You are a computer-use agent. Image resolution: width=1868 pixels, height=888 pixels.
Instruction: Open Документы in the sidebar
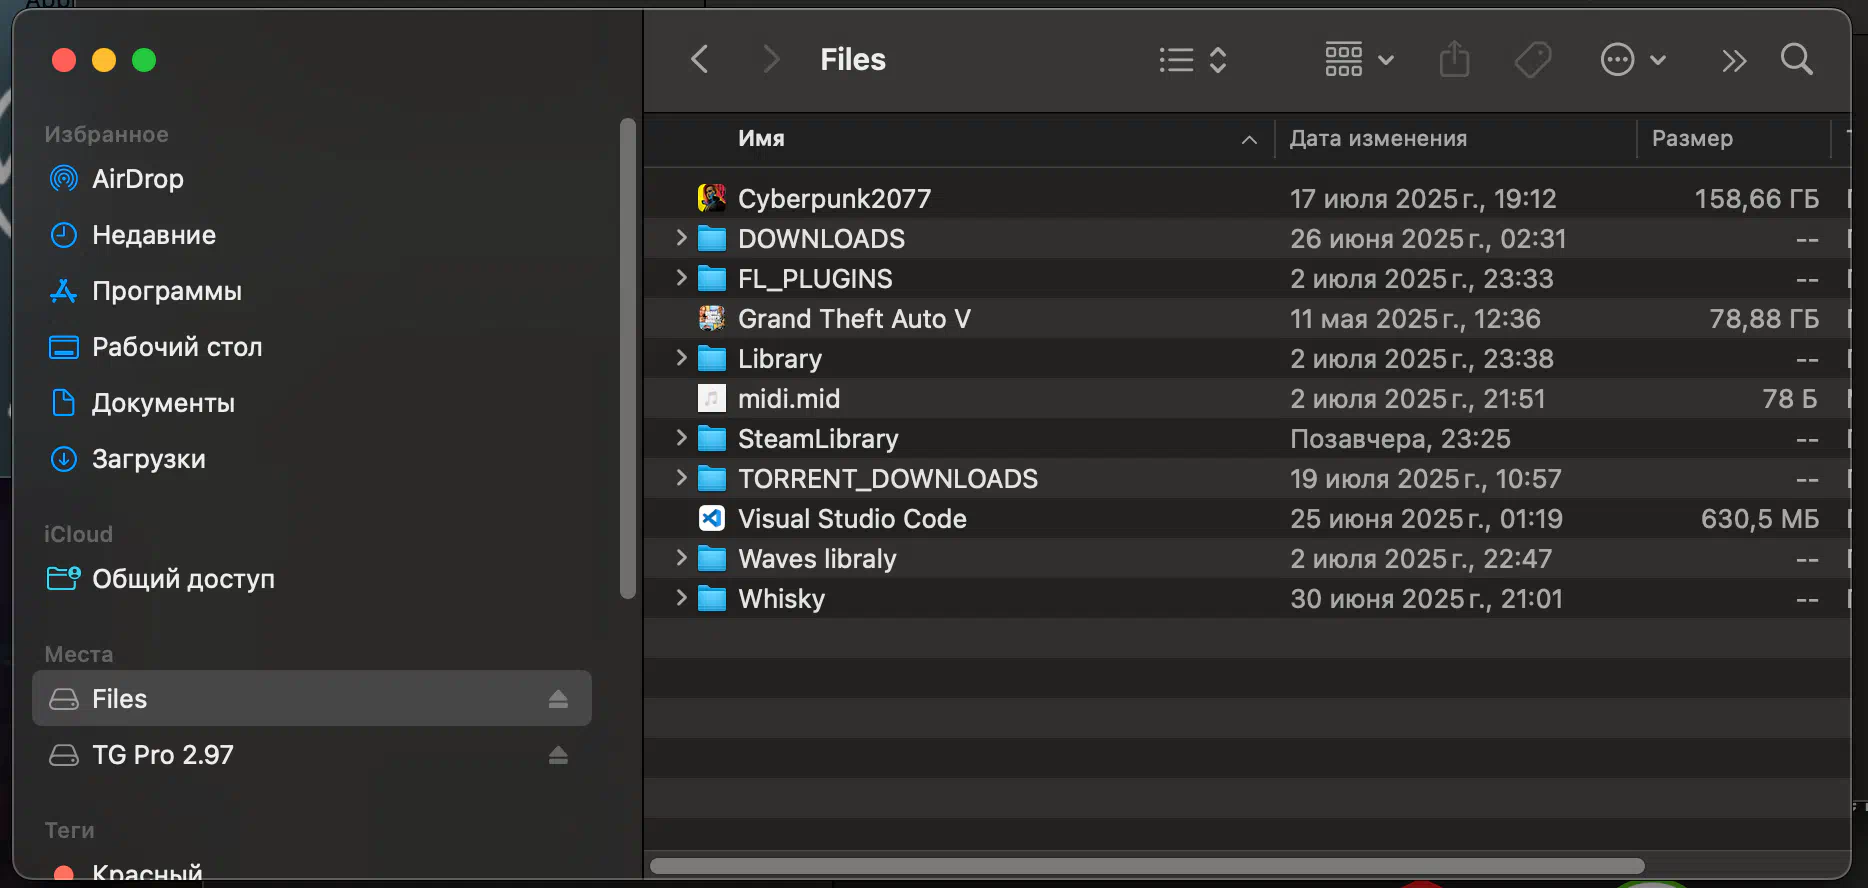click(x=312, y=403)
